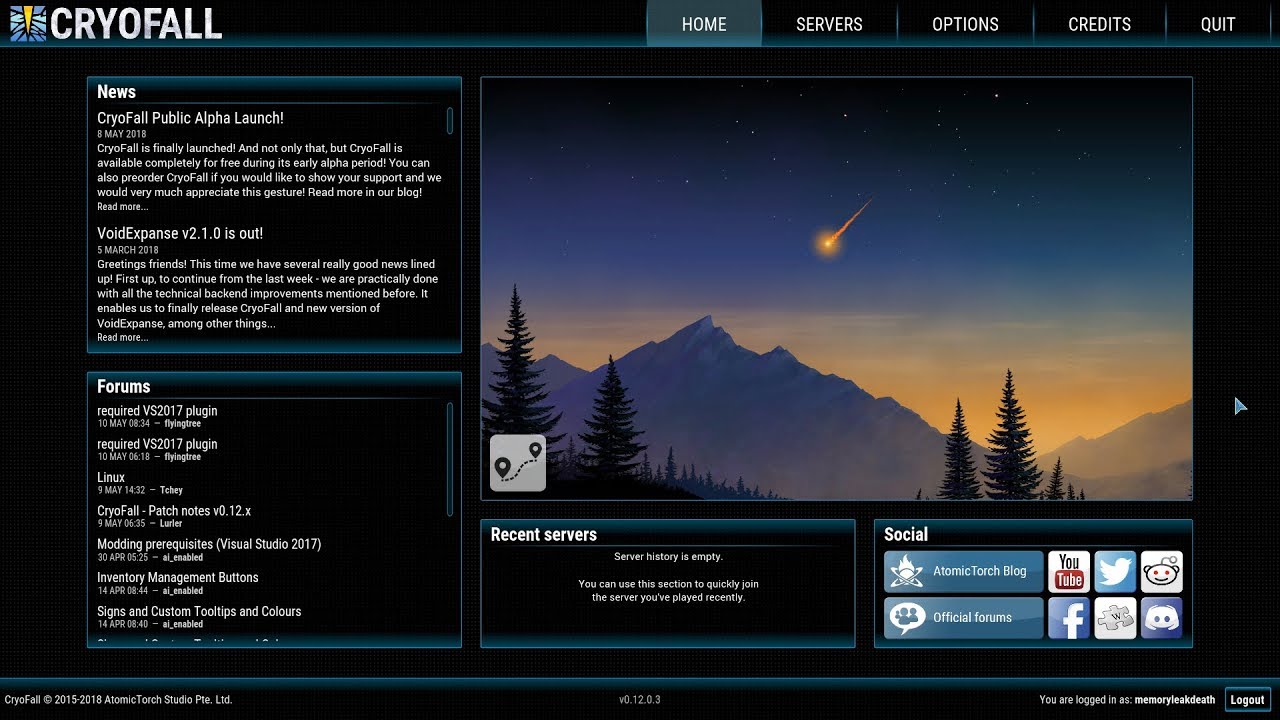
Task: Click the 'Server history is empty.' message
Action: click(668, 556)
